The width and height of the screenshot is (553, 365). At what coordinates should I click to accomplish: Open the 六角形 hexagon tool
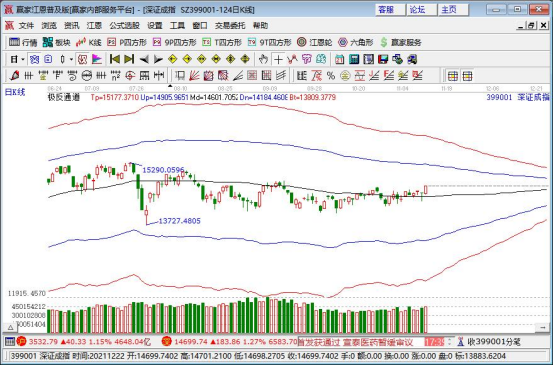coord(356,42)
